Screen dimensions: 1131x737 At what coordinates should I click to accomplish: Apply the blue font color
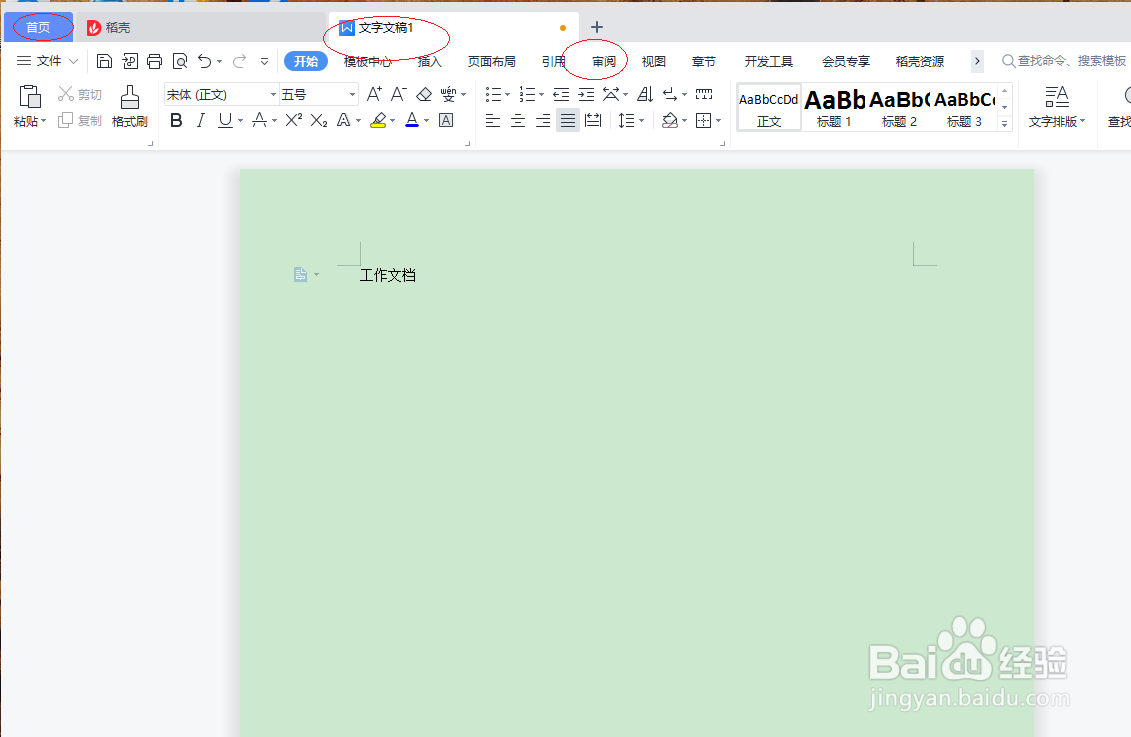click(412, 120)
